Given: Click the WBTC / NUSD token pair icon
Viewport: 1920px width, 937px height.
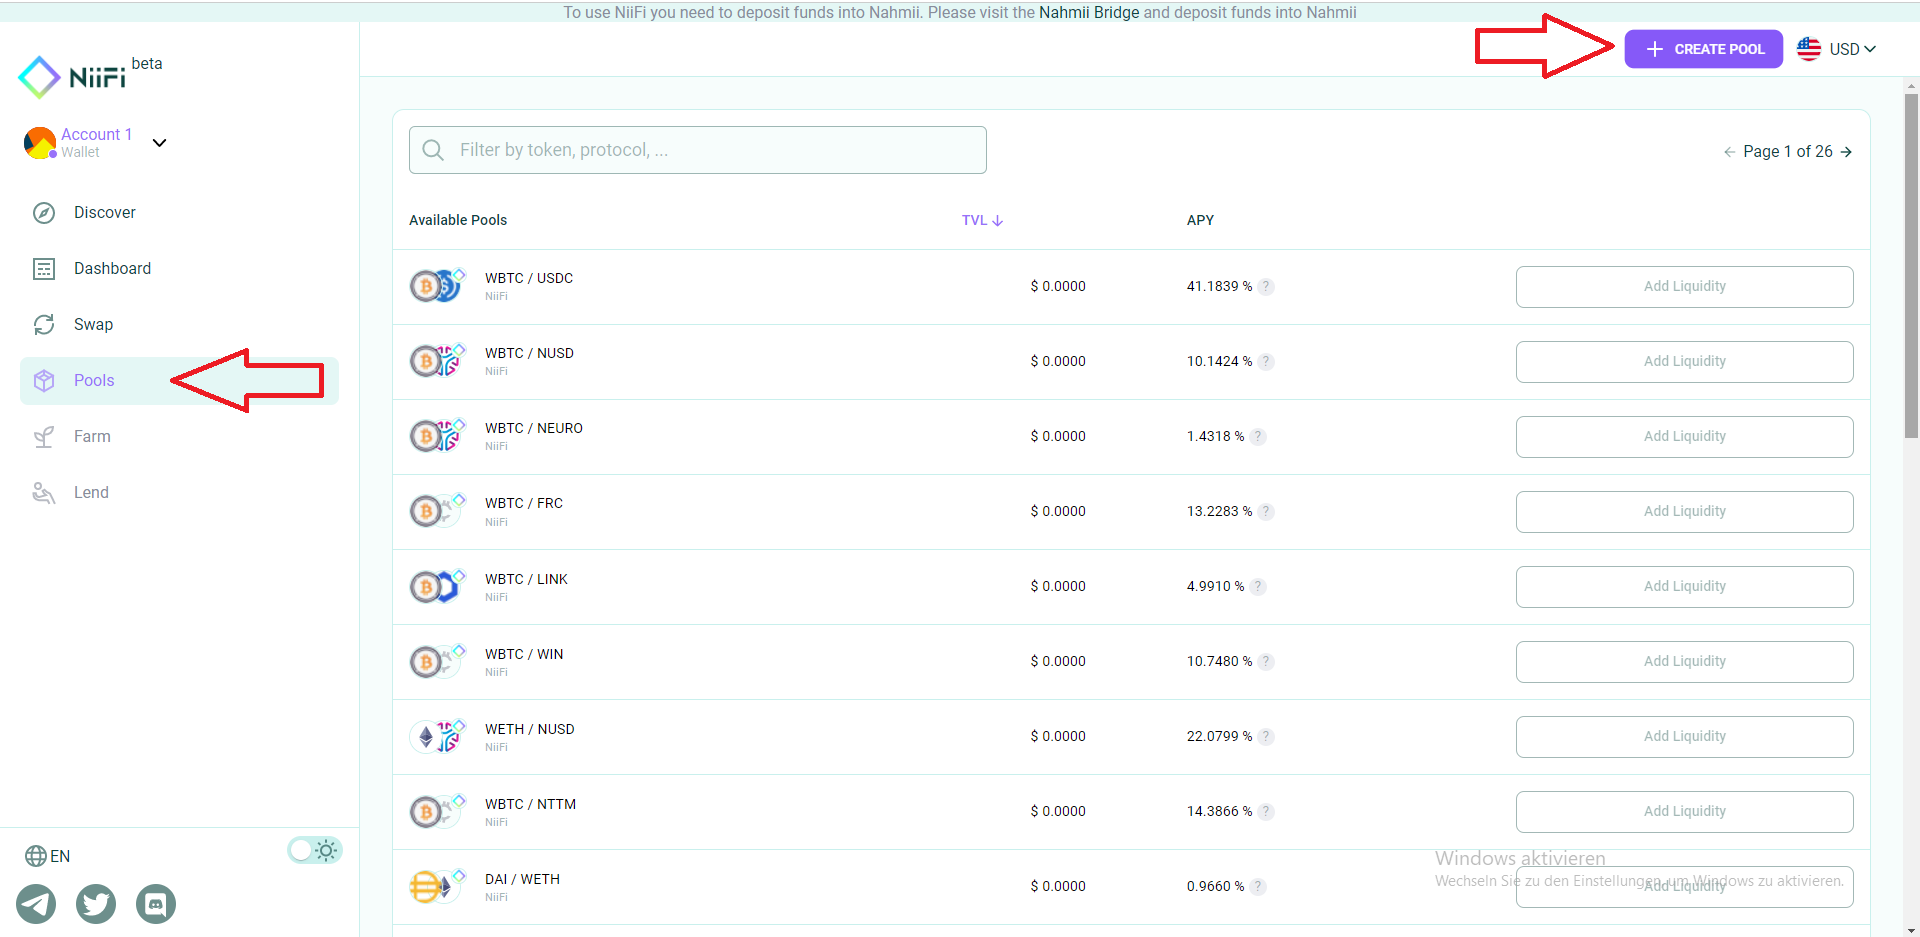Looking at the screenshot, I should tap(438, 361).
